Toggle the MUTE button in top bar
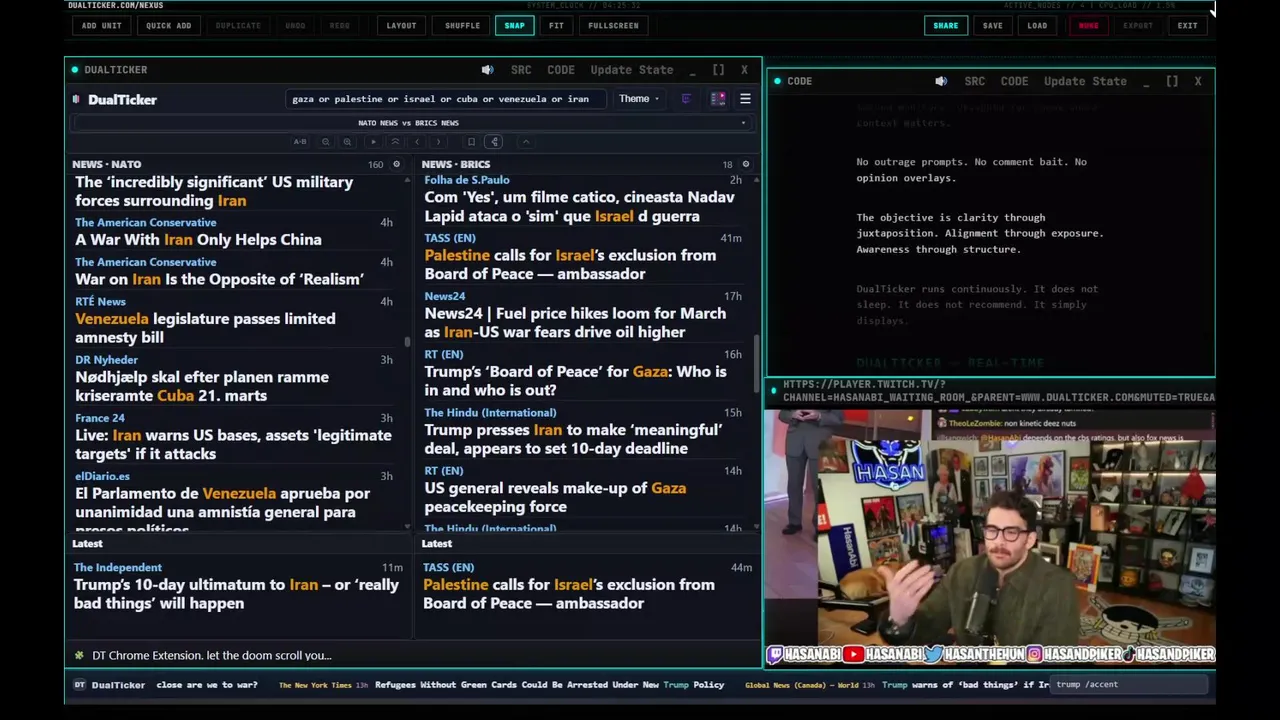Screen dimensions: 1280x720 pos(1088,25)
